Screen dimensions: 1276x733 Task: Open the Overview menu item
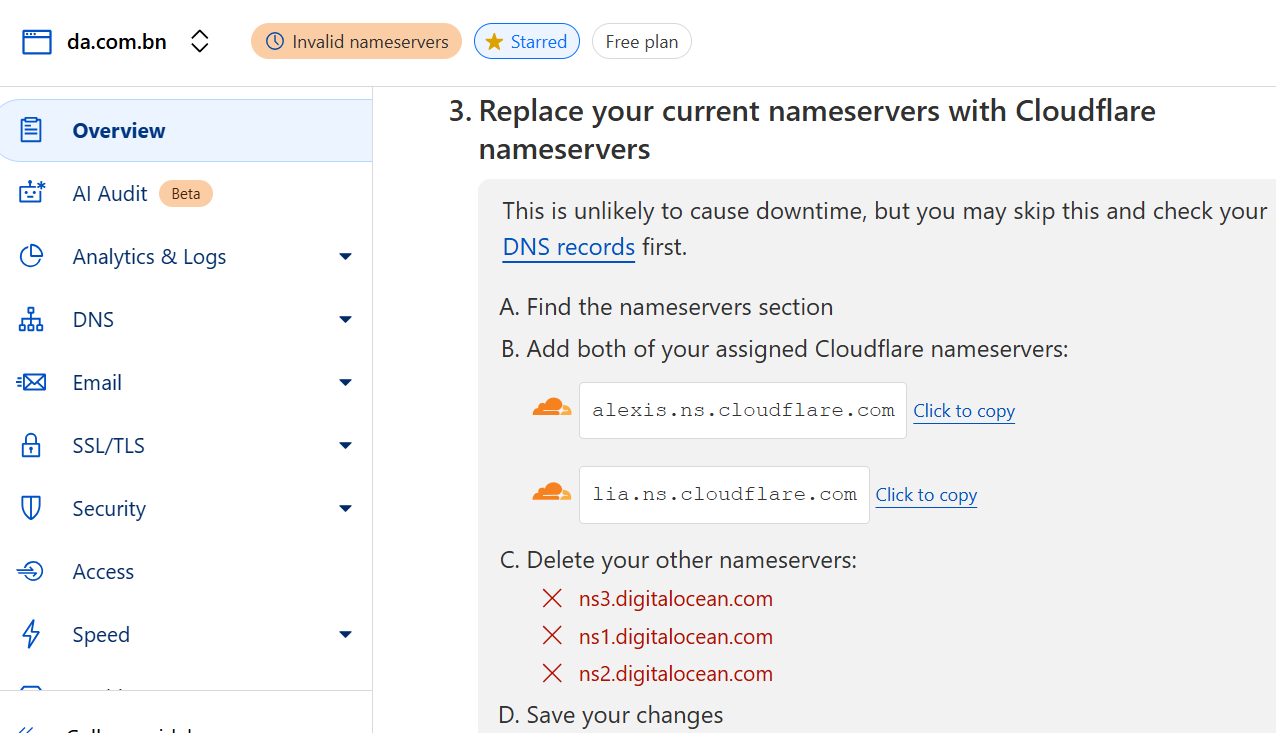(186, 130)
